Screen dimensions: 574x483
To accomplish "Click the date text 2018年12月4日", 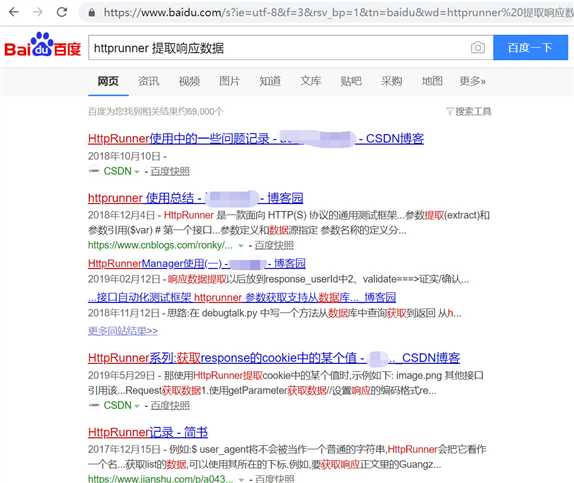I will pyautogui.click(x=122, y=215).
